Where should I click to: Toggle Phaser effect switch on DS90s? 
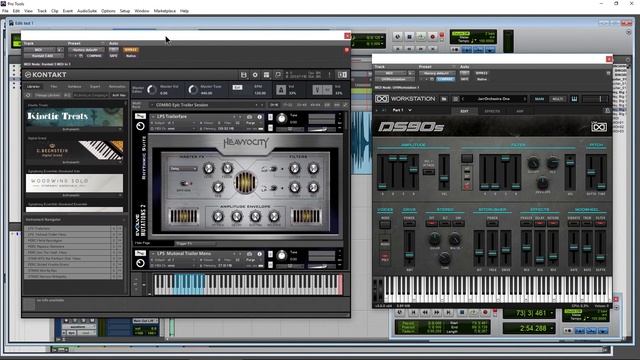[526, 223]
